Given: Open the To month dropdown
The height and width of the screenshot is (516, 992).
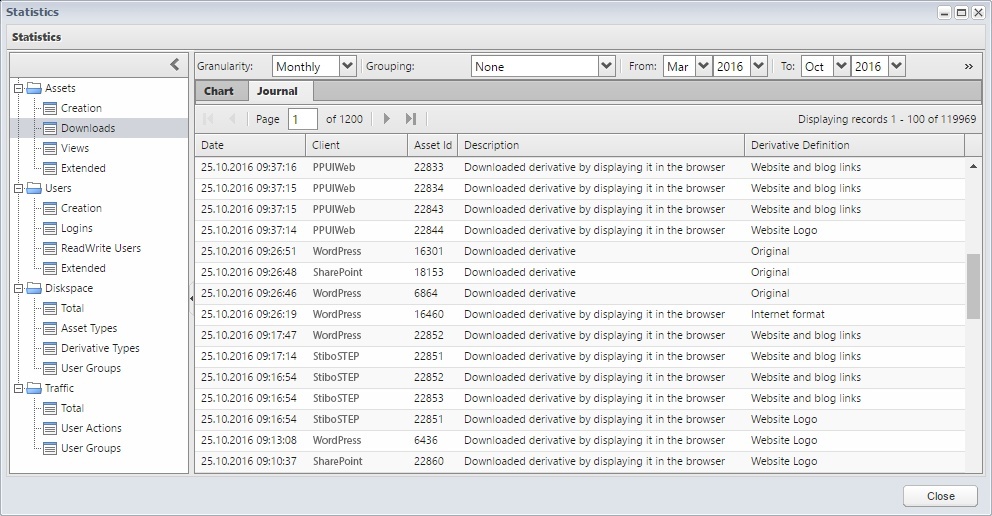Looking at the screenshot, I should tap(841, 66).
